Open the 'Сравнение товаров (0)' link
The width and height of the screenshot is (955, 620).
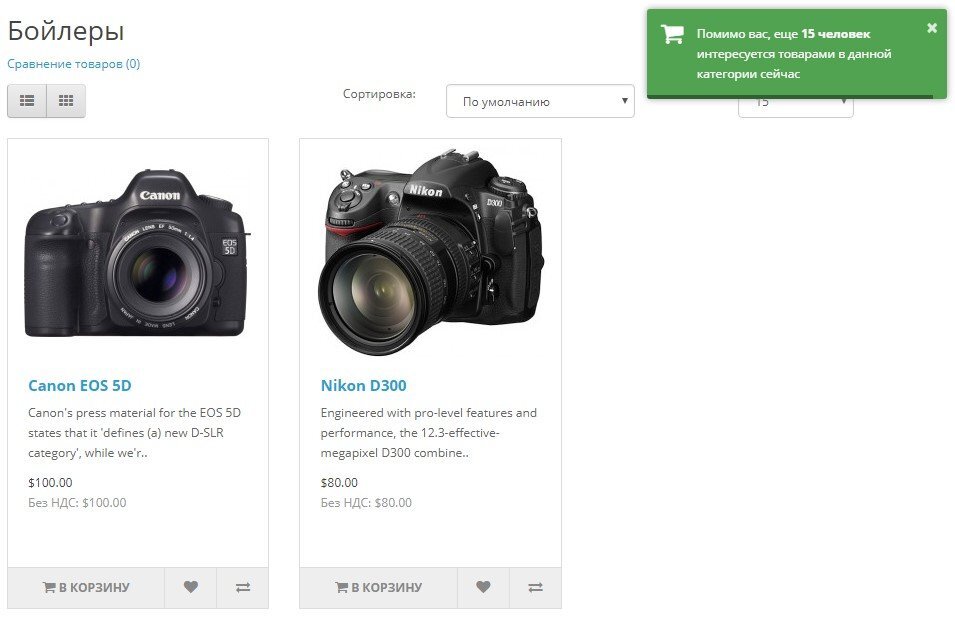[73, 64]
